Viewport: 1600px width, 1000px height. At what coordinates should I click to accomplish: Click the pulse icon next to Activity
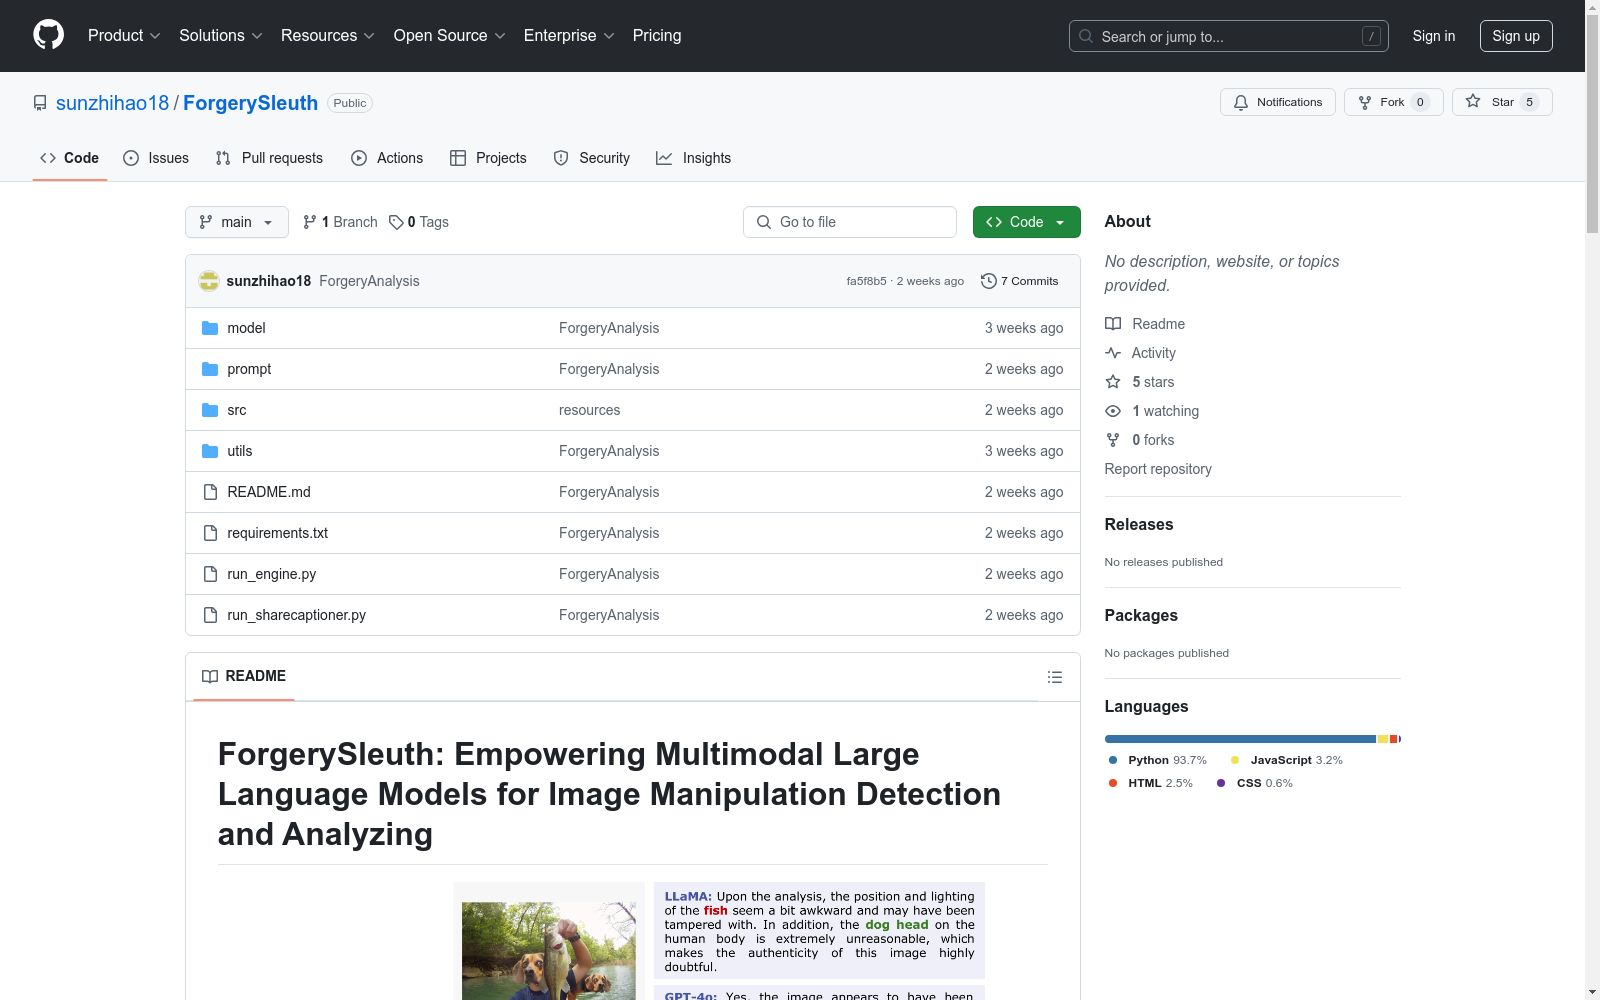pos(1113,353)
